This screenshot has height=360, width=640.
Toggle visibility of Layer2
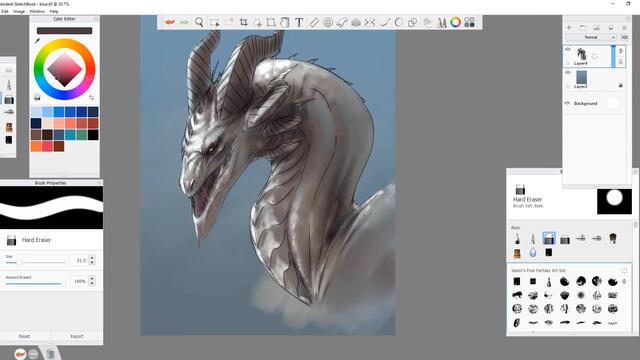click(568, 73)
